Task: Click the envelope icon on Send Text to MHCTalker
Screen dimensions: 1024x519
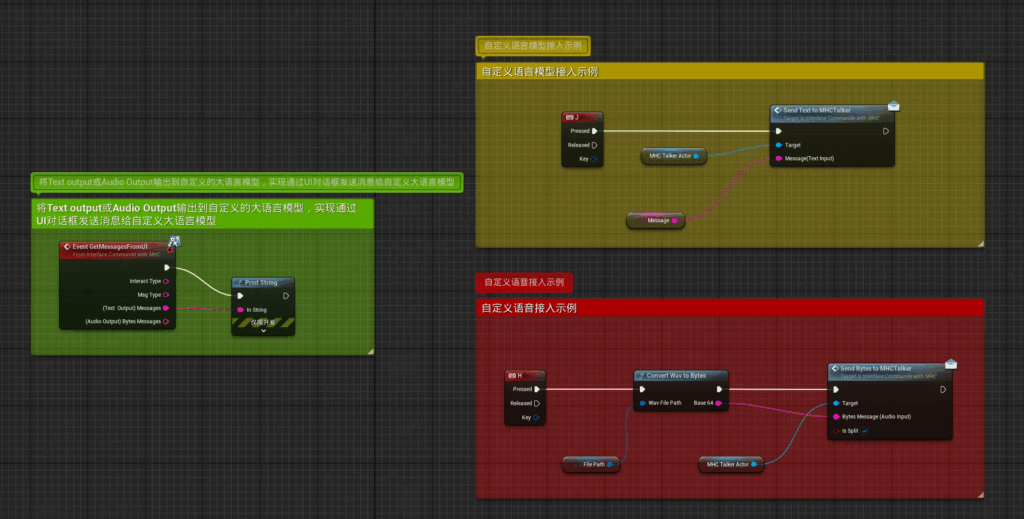Action: [x=894, y=107]
